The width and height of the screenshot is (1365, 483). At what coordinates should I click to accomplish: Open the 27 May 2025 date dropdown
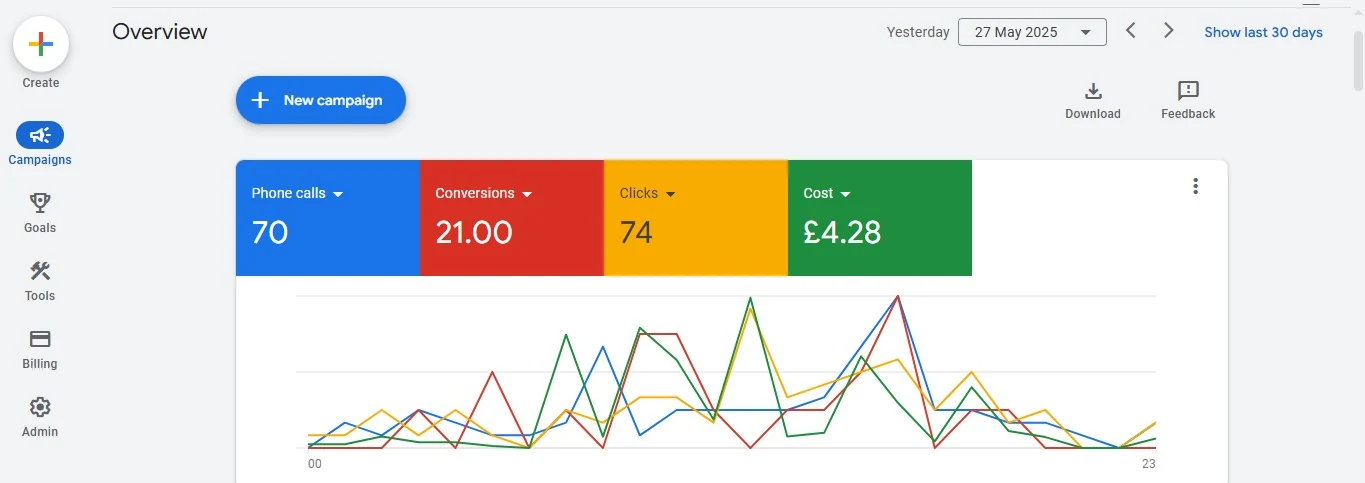(1032, 32)
